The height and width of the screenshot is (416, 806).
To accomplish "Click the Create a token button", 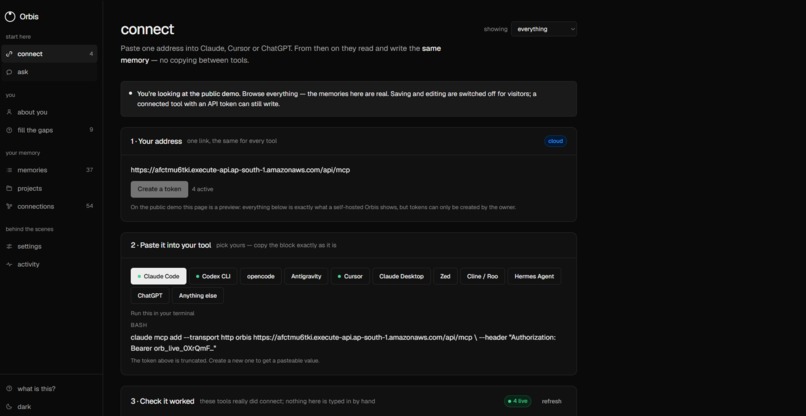I will tap(159, 189).
